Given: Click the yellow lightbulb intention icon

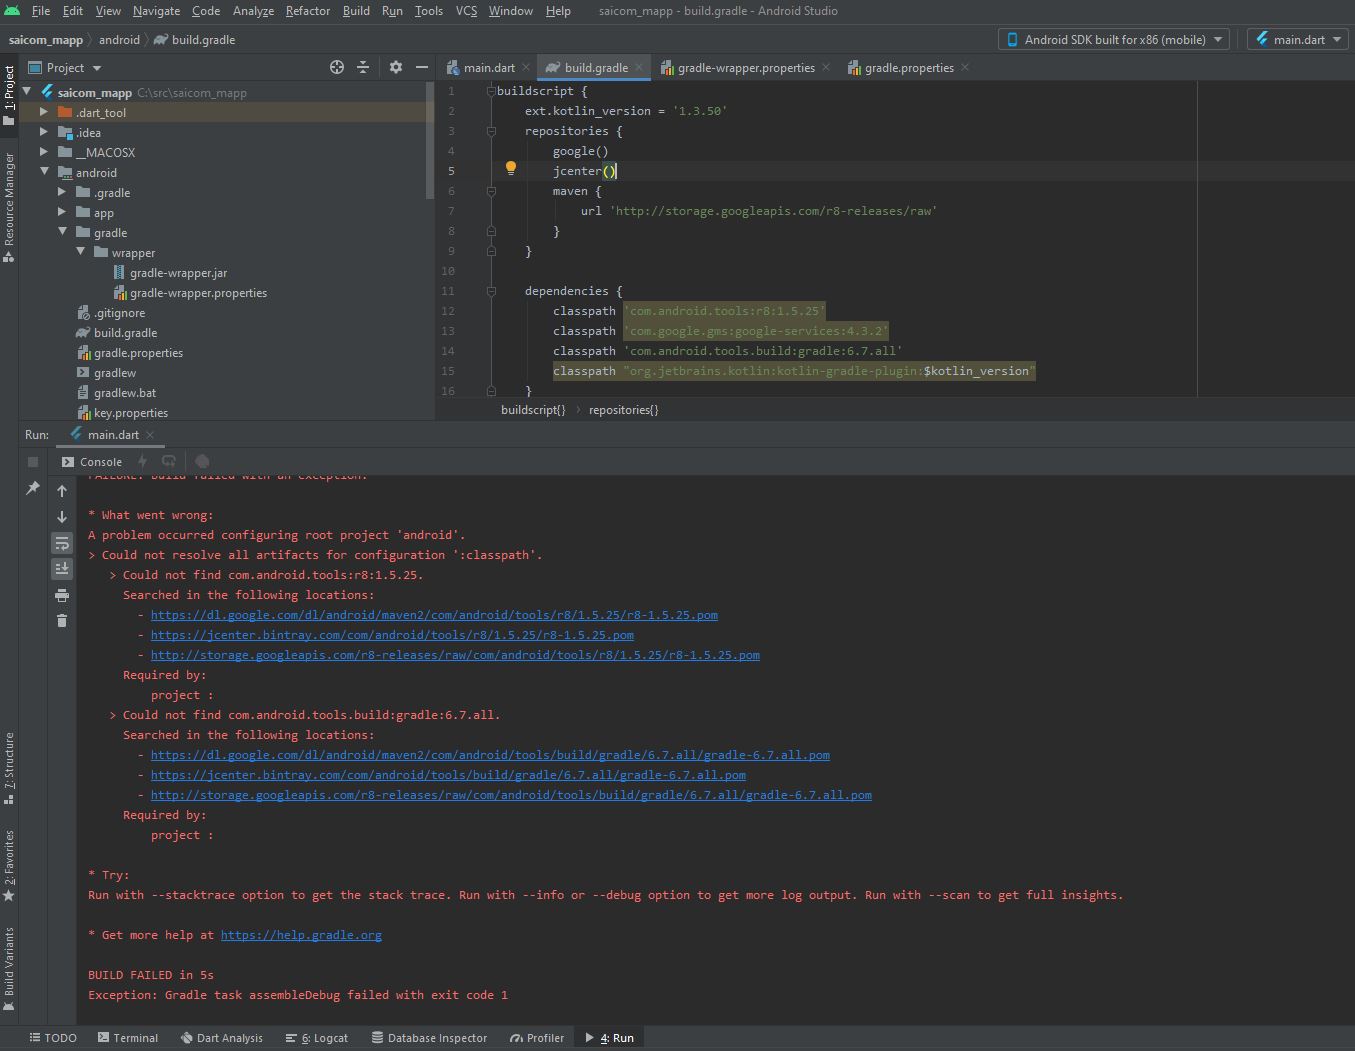Looking at the screenshot, I should coord(510,169).
